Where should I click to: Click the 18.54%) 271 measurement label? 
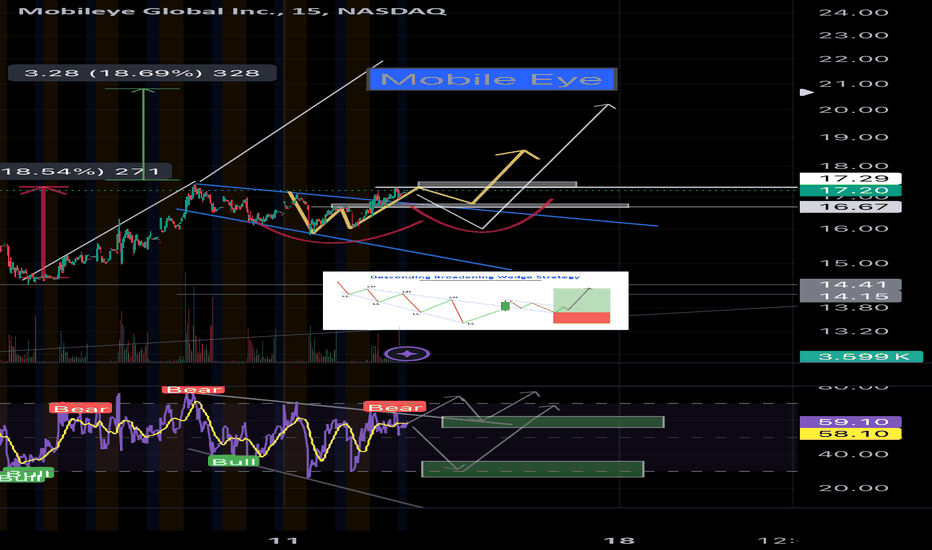(x=85, y=172)
